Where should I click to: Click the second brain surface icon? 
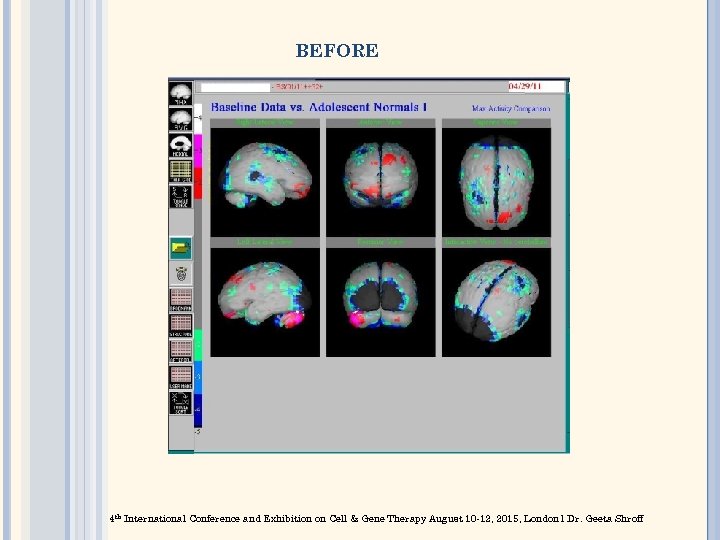coord(180,119)
